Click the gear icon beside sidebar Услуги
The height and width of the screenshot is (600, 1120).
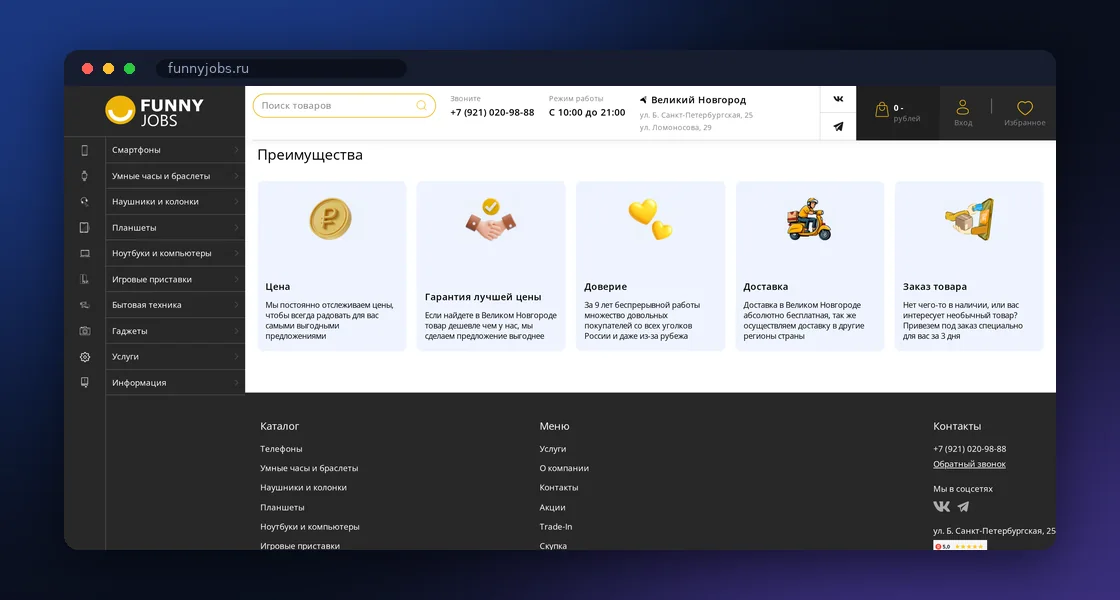84,356
